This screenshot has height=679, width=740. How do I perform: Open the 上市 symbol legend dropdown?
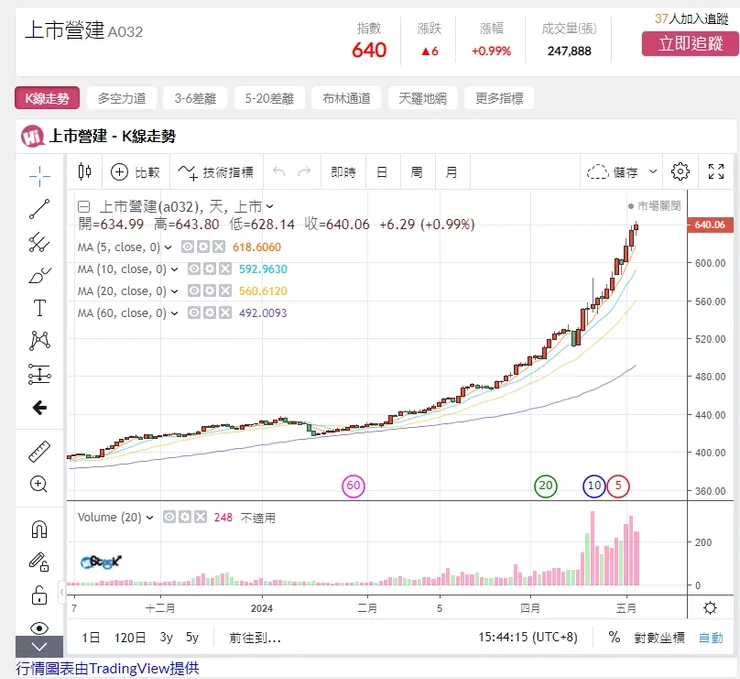269,206
